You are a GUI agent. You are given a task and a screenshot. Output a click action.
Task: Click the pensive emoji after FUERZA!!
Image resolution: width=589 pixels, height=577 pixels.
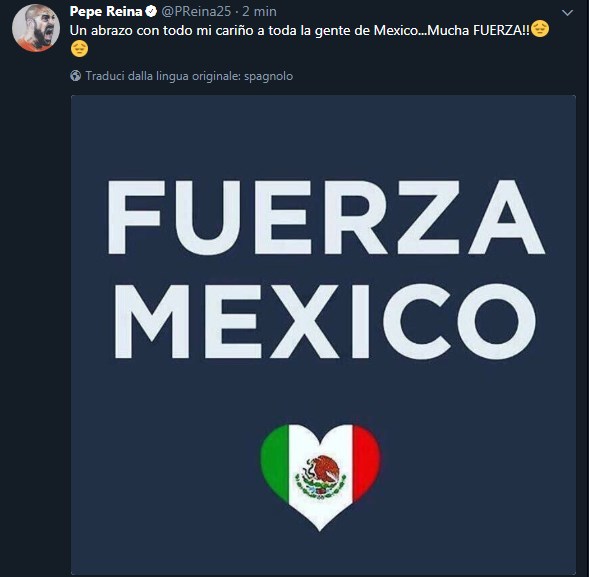coord(540,29)
